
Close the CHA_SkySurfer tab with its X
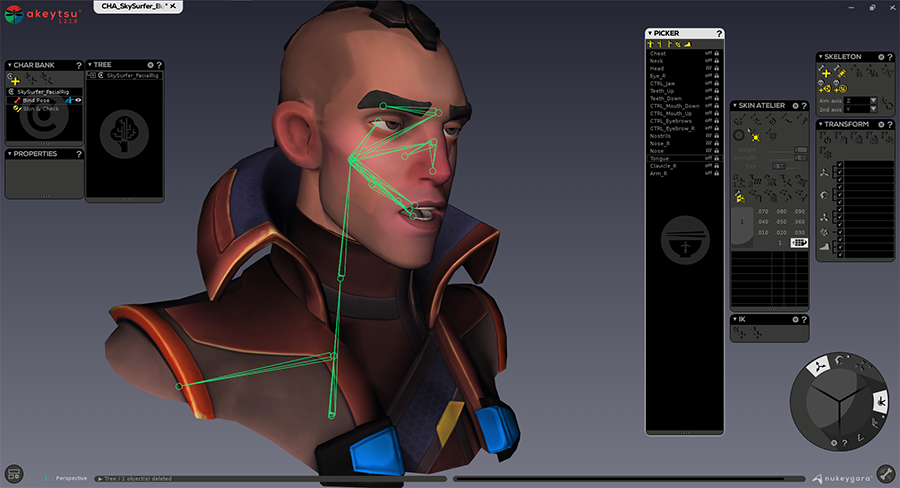[173, 6]
